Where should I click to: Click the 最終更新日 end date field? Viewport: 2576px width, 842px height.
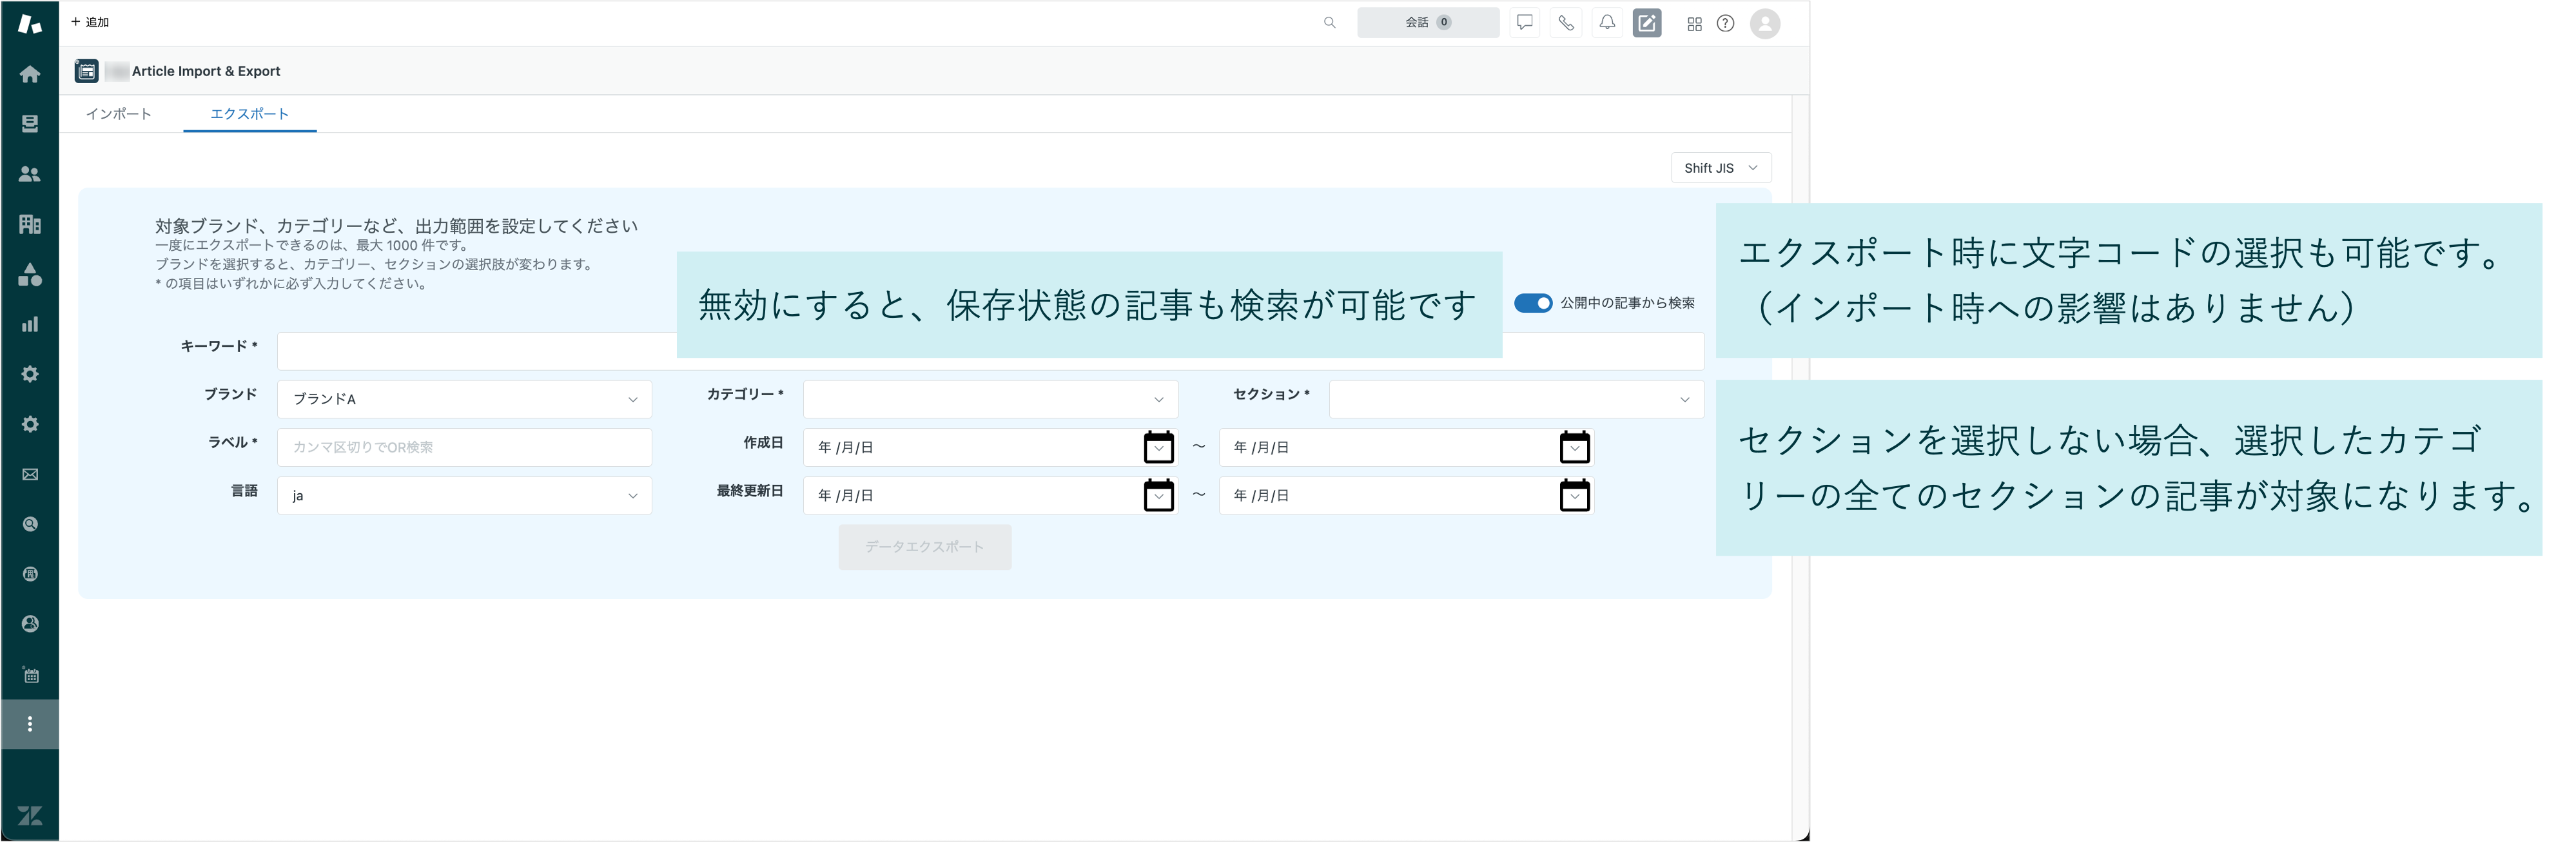[x=1406, y=495]
